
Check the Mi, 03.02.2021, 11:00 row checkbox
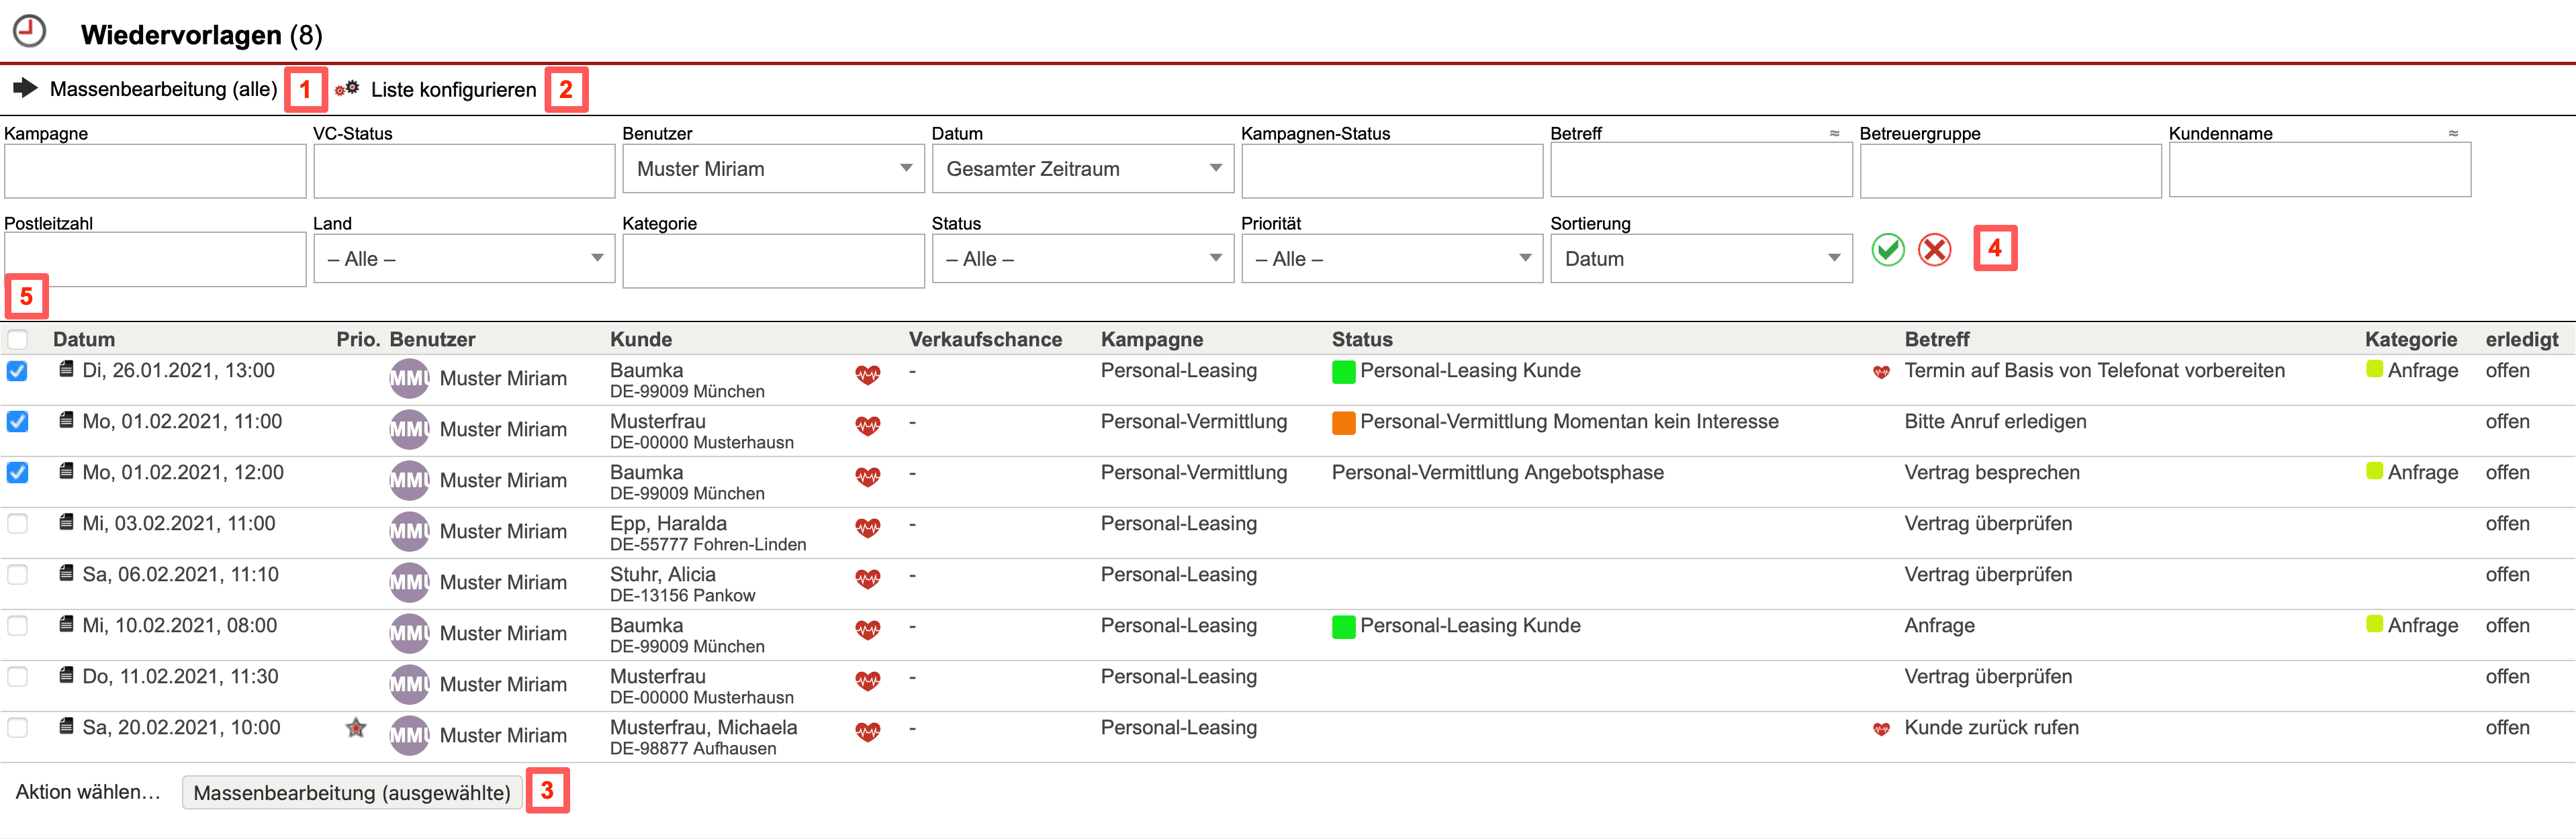coord(17,524)
